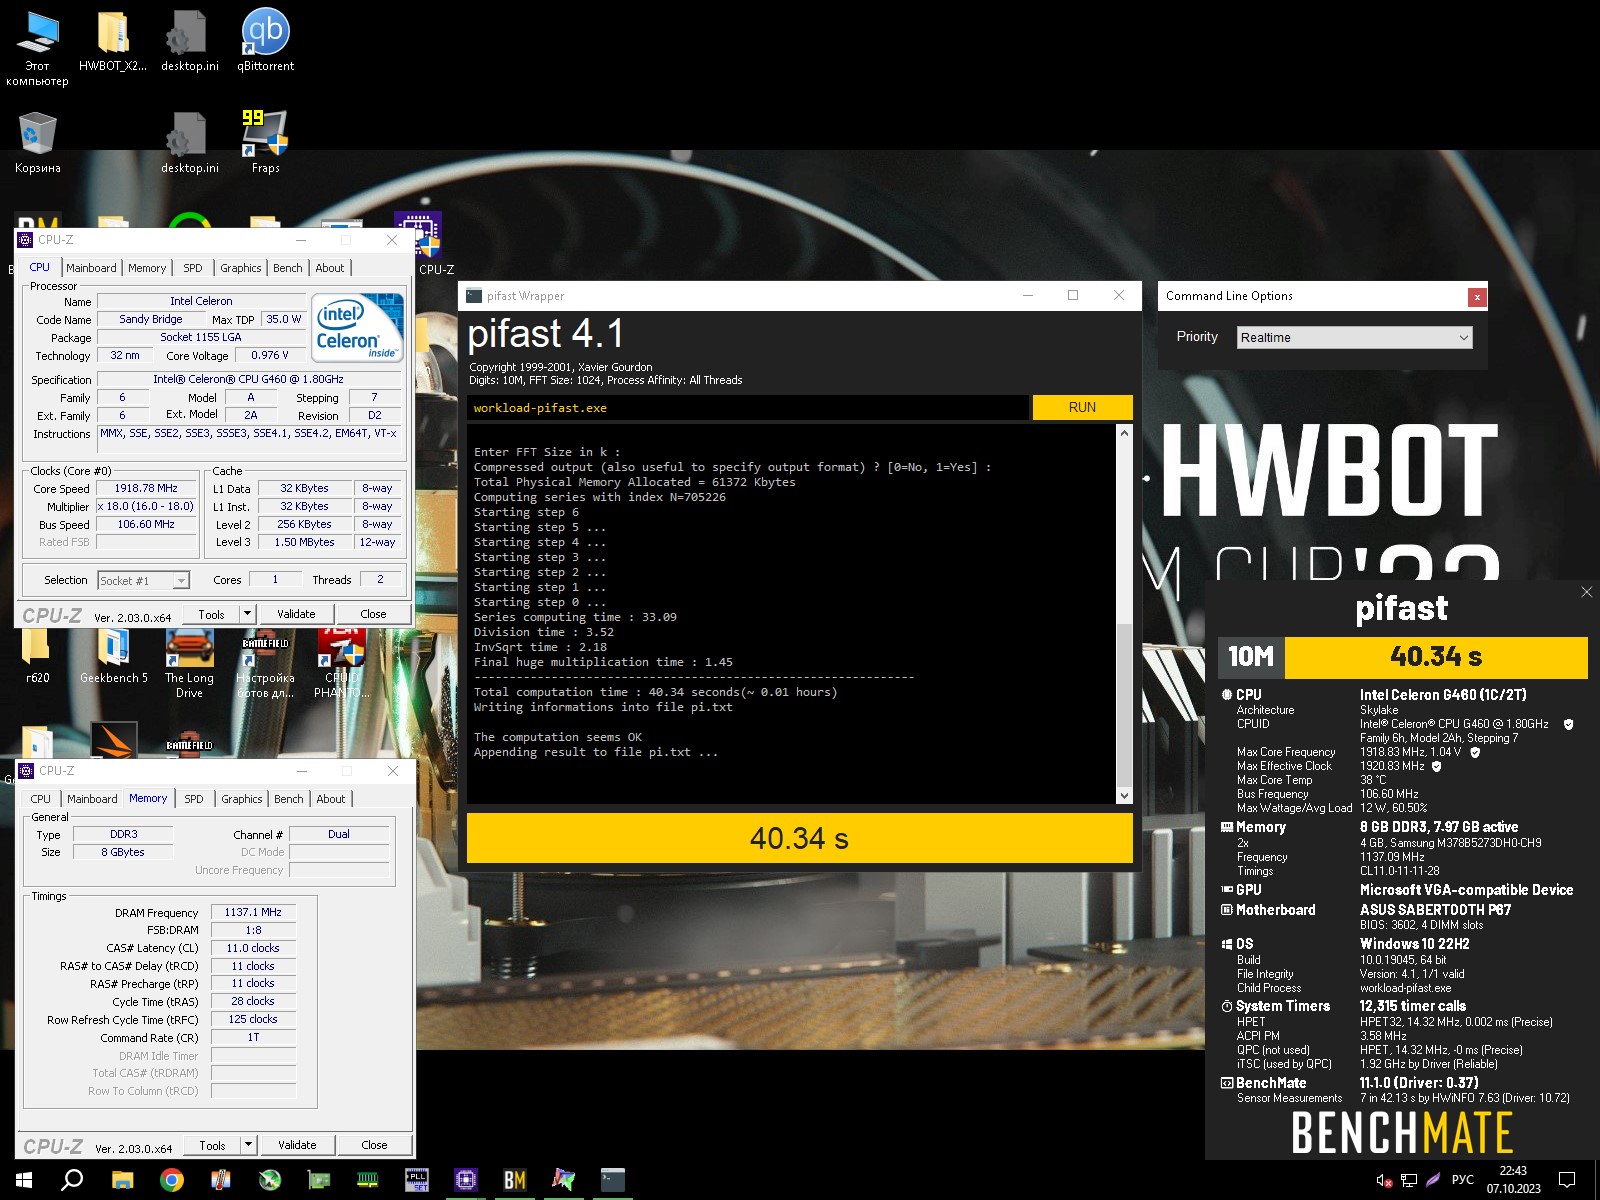Click the workload-pifast.exe command field
Viewport: 1600px width, 1200px height.
pyautogui.click(x=747, y=408)
